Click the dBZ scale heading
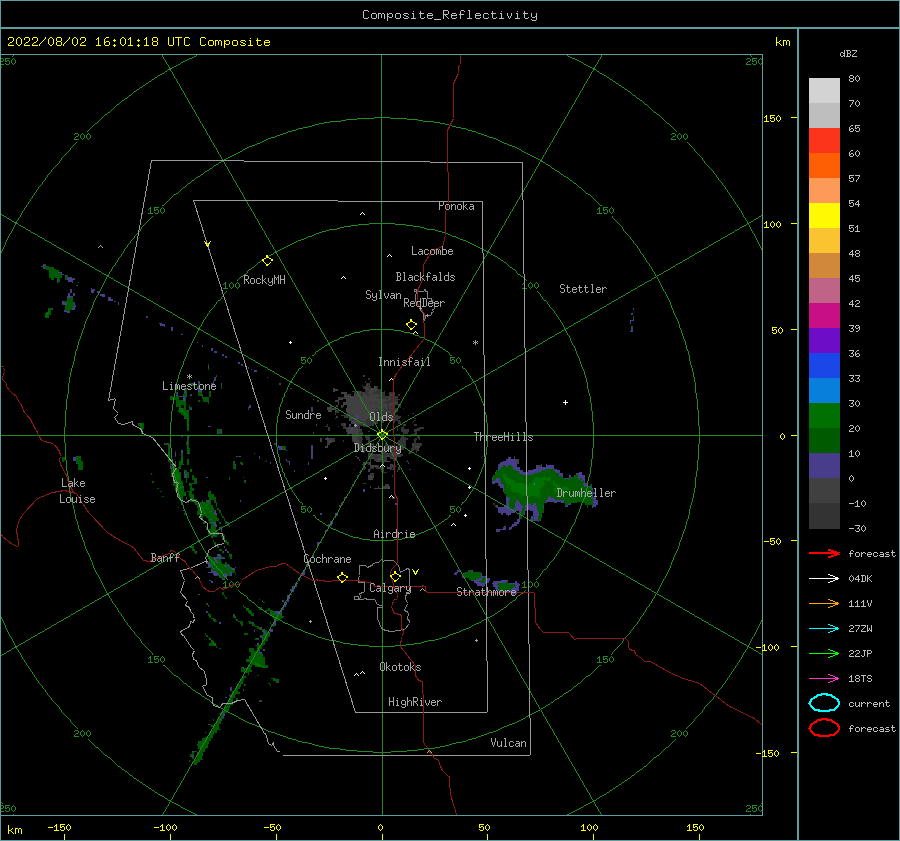This screenshot has width=900, height=841. click(x=848, y=53)
